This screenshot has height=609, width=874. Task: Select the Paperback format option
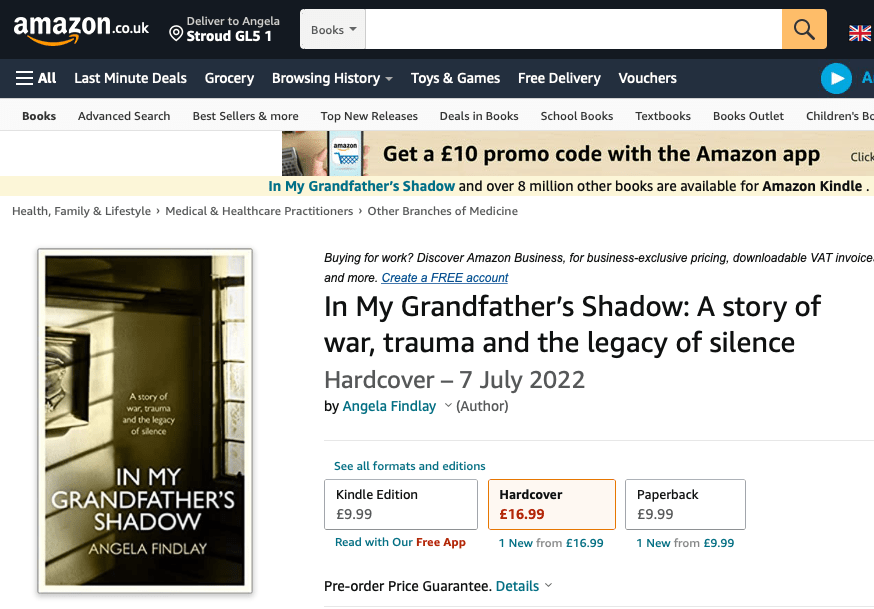click(685, 504)
